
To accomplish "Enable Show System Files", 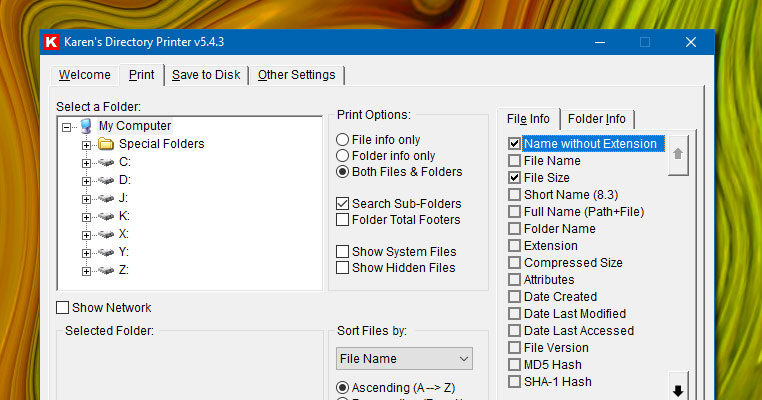I will point(343,252).
